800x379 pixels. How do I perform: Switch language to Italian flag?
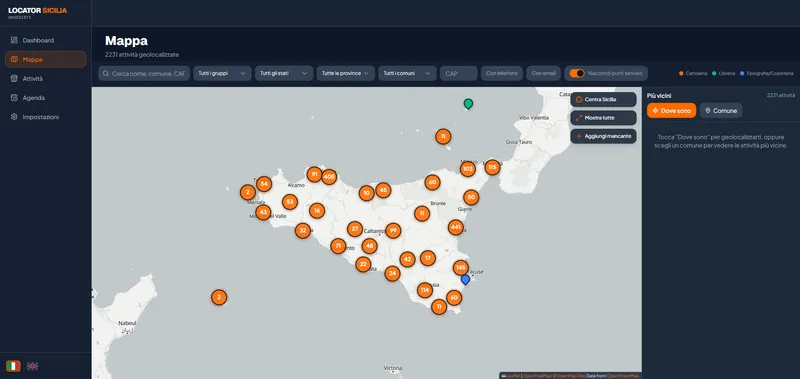(13, 366)
